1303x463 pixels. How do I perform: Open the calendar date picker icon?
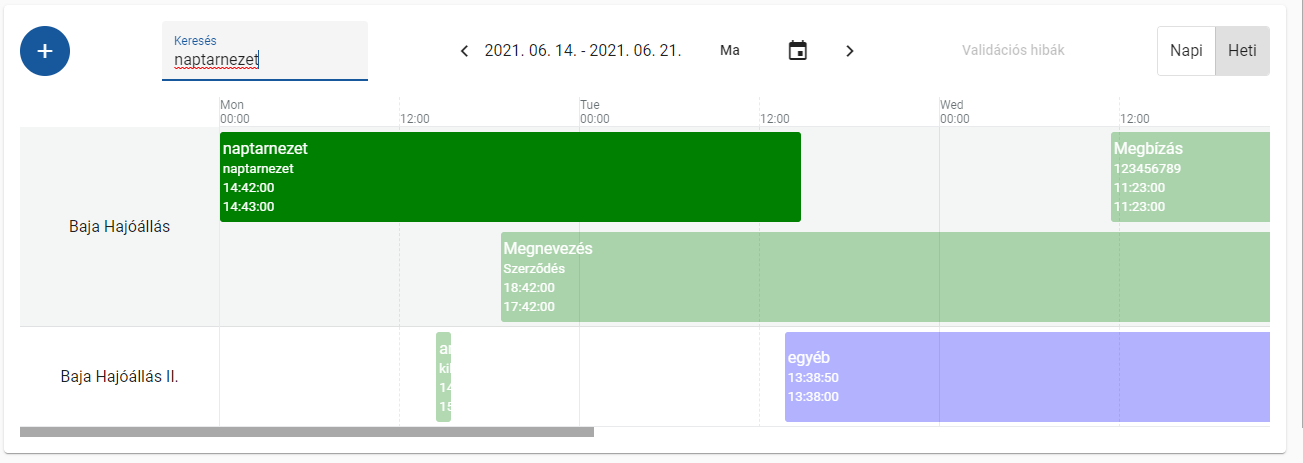pyautogui.click(x=797, y=51)
